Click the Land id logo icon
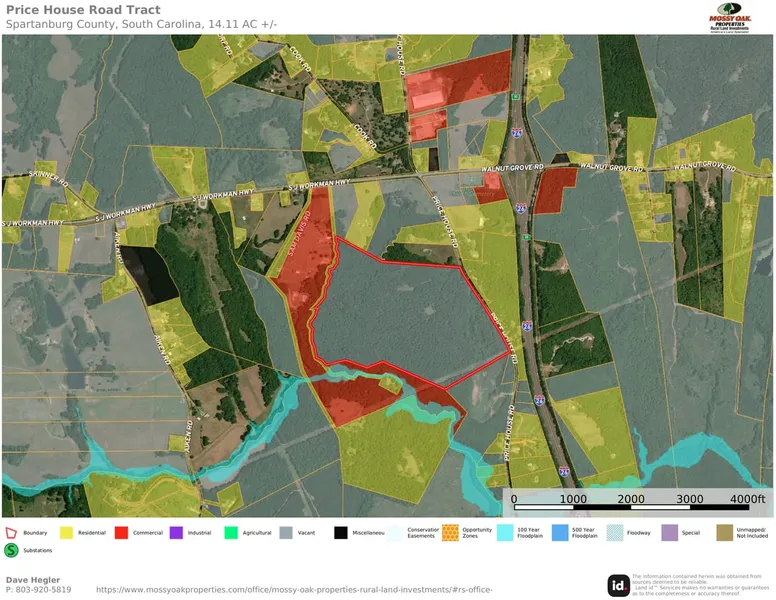The image size is (776, 600). click(618, 584)
